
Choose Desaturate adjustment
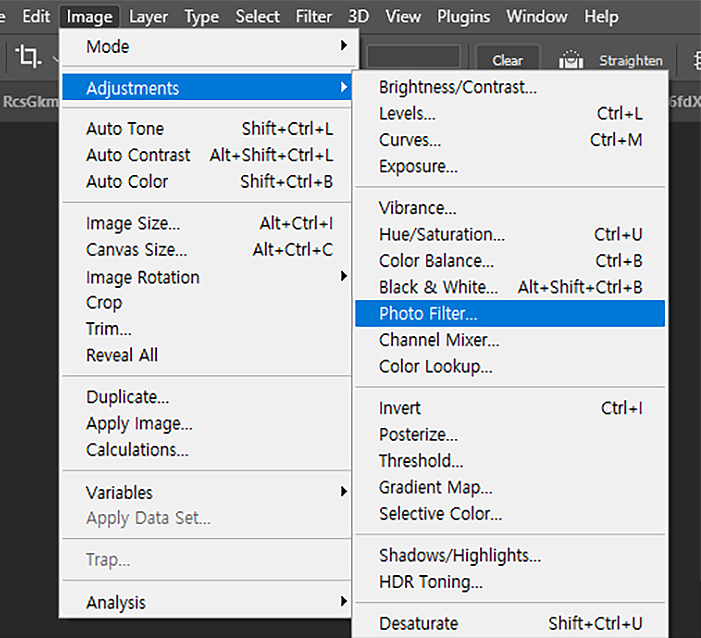pos(510,623)
